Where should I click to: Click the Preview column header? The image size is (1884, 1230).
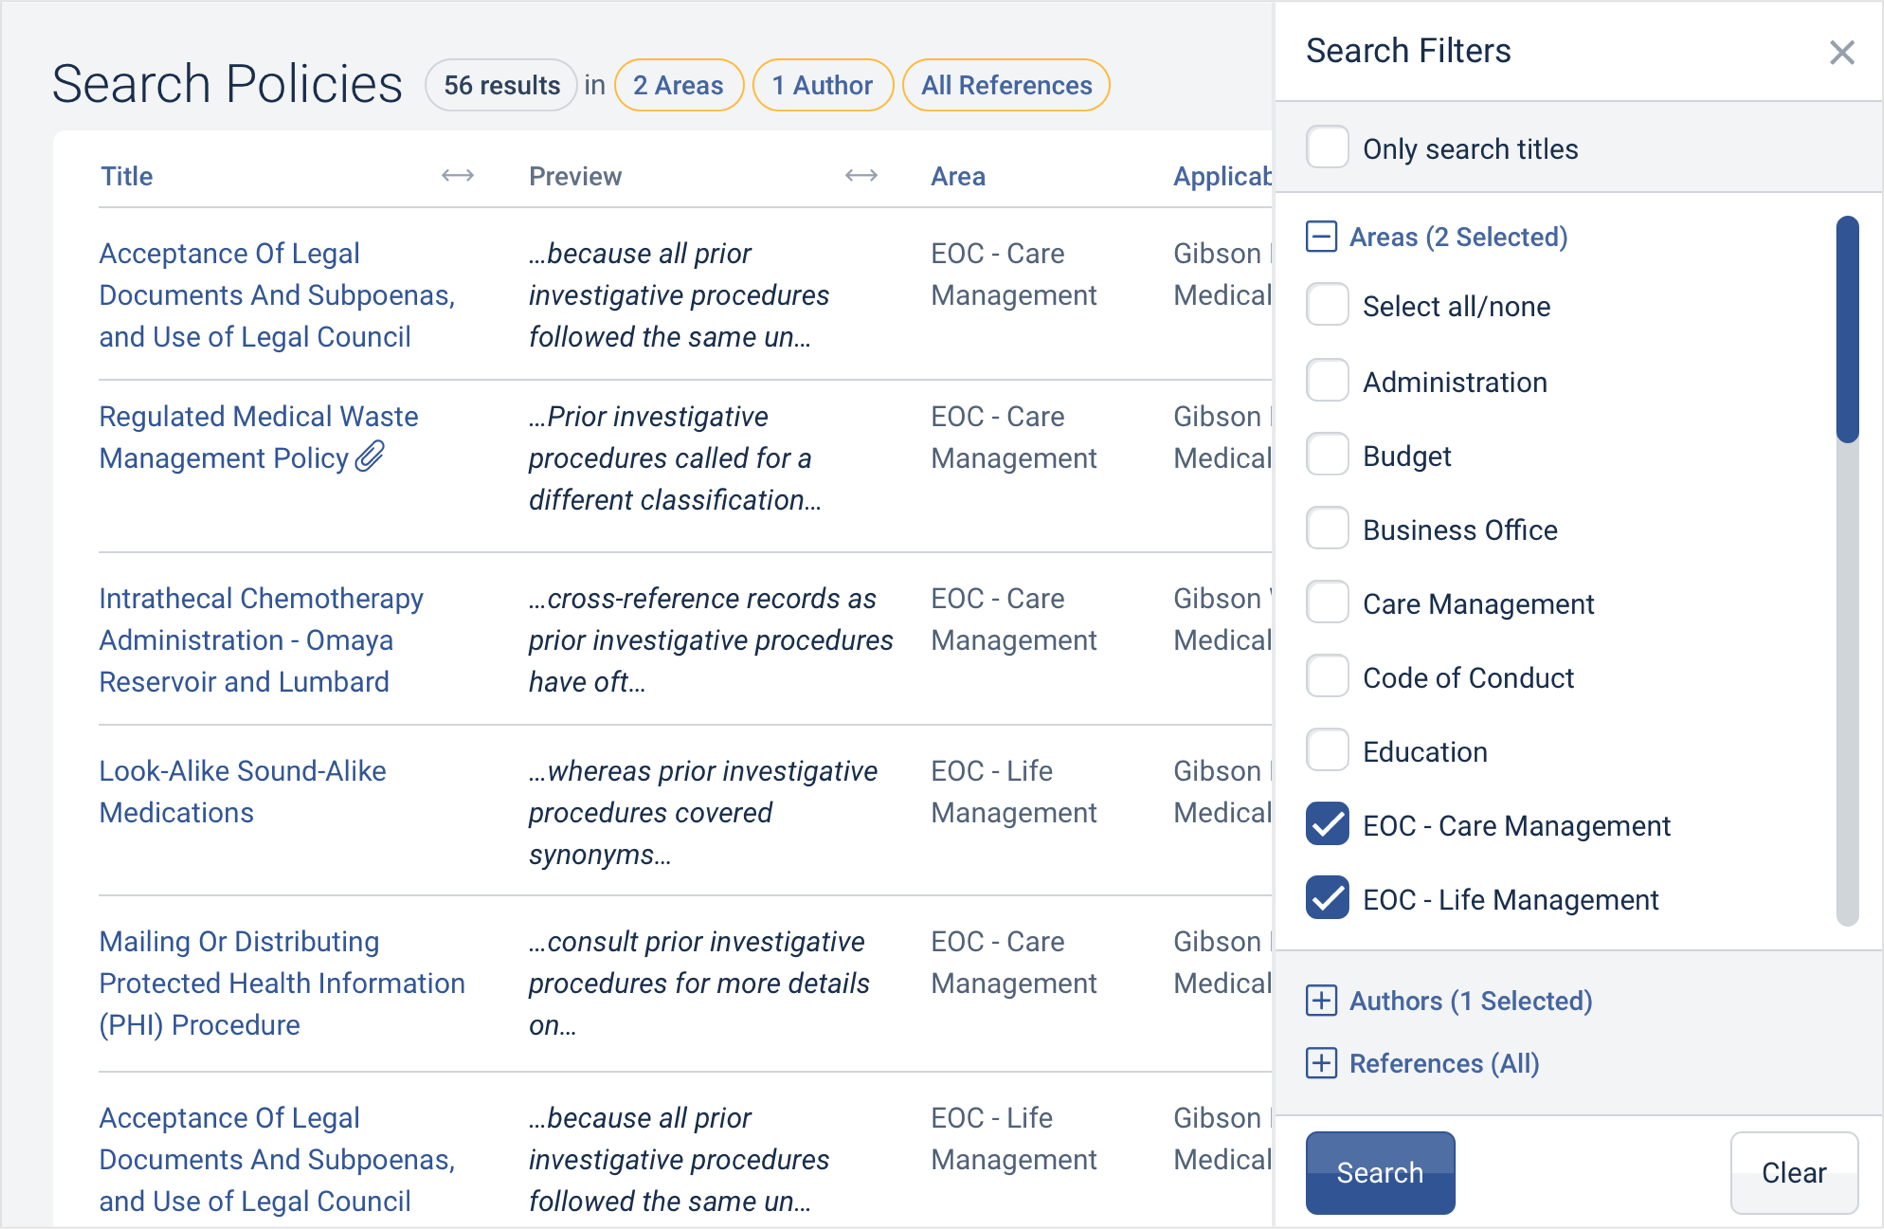[575, 176]
